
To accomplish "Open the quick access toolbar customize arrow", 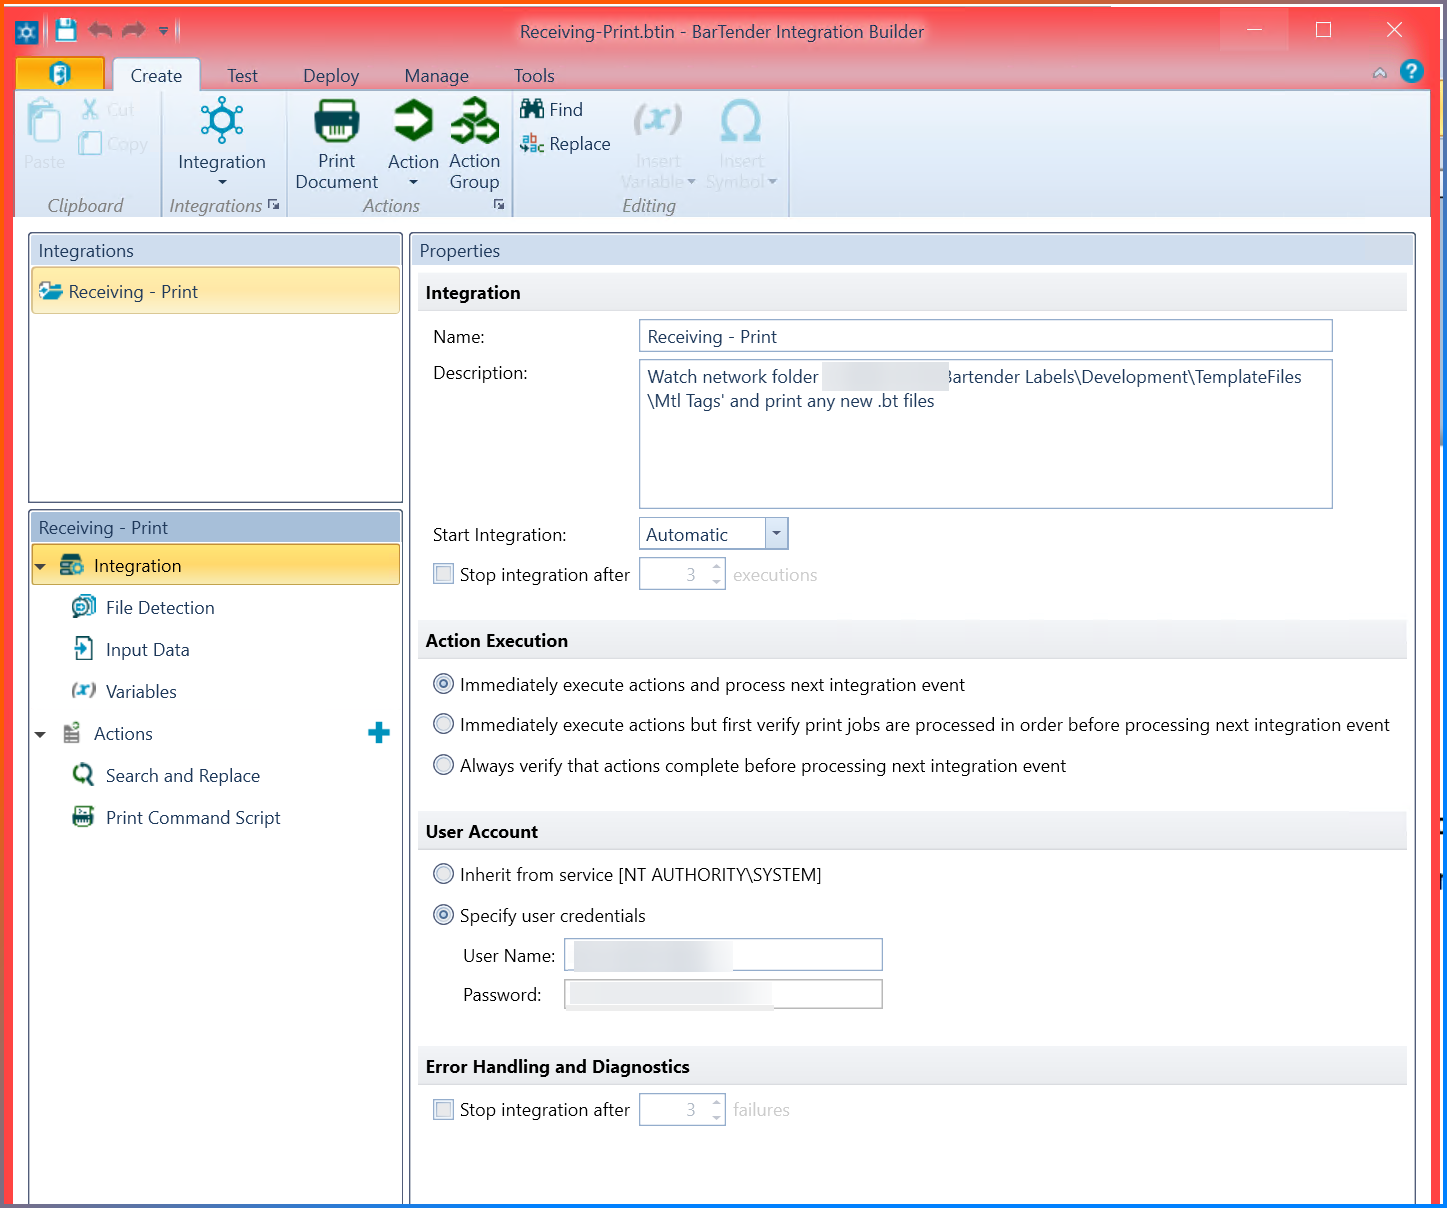I will [164, 31].
